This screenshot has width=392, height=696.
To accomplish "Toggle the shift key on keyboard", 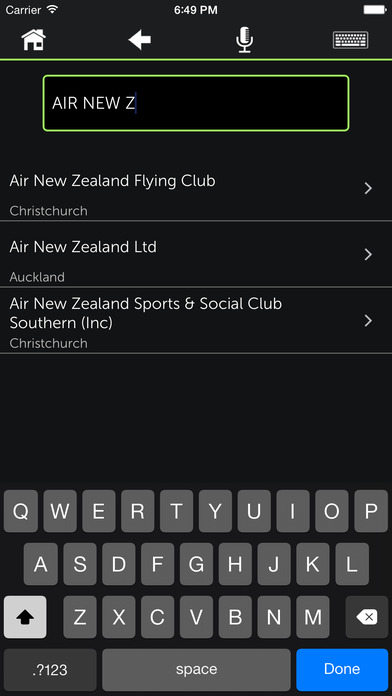I will click(25, 617).
